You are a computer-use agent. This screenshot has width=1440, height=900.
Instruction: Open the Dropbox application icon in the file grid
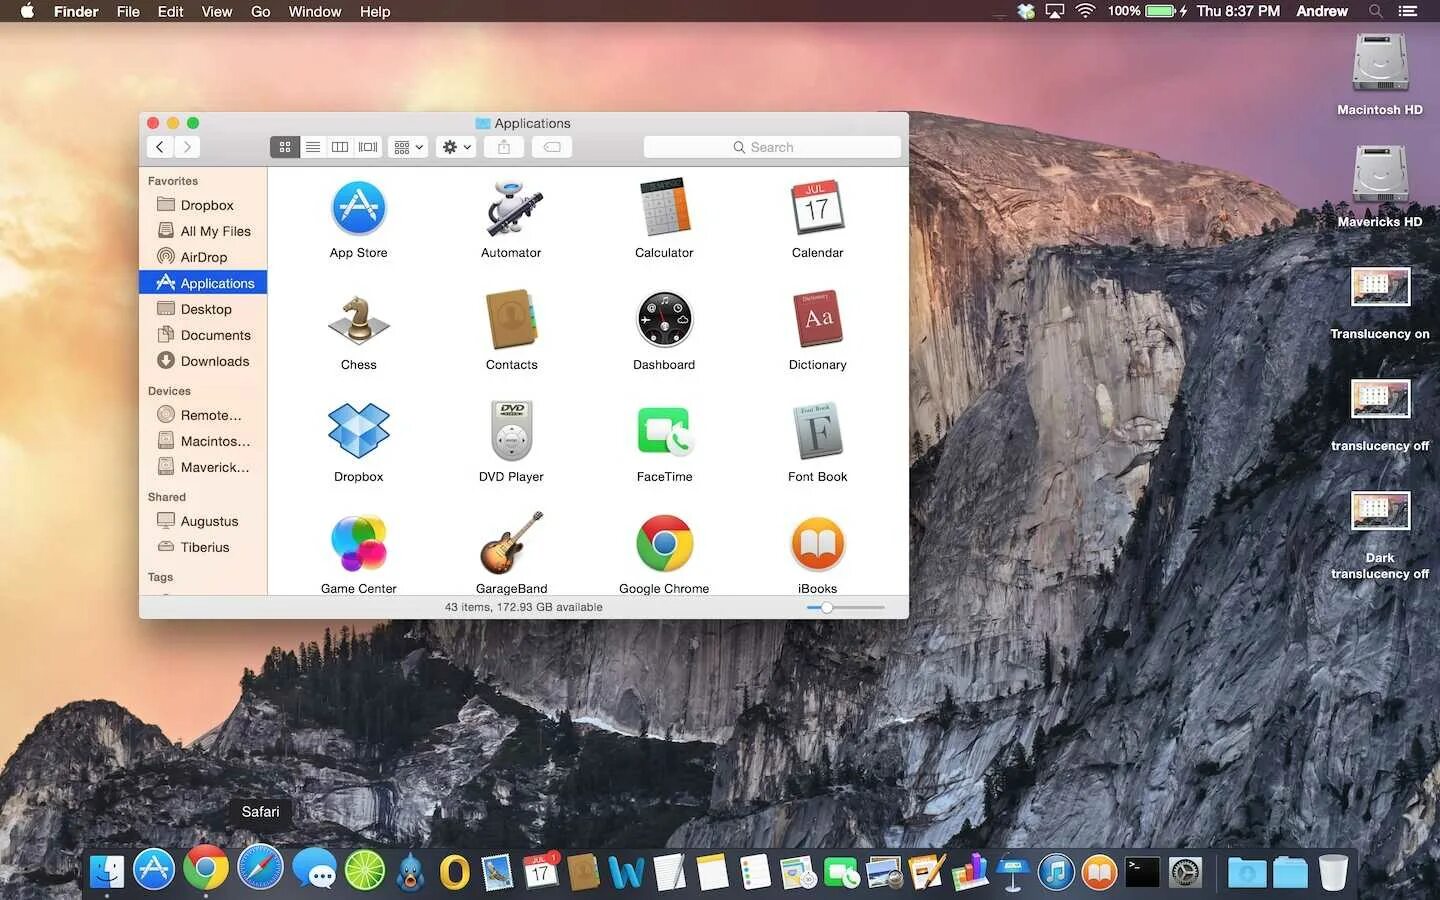click(x=358, y=431)
